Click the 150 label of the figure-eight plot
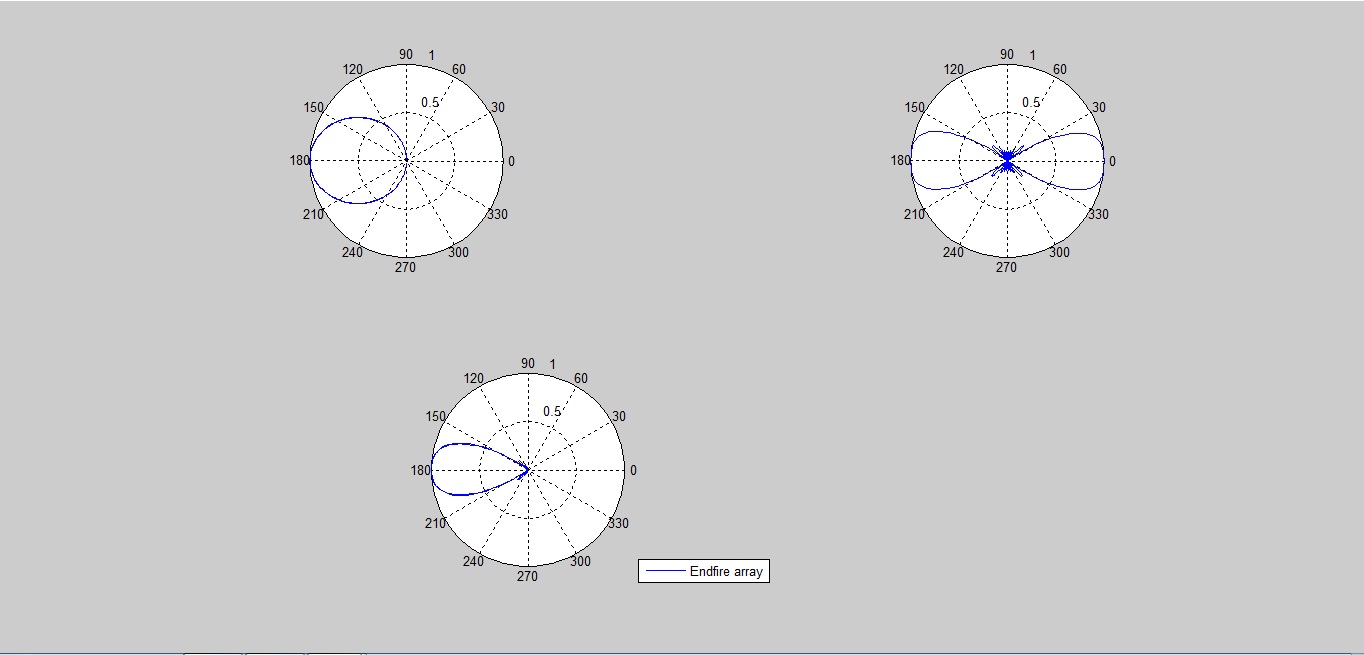1364x655 pixels. [x=914, y=107]
